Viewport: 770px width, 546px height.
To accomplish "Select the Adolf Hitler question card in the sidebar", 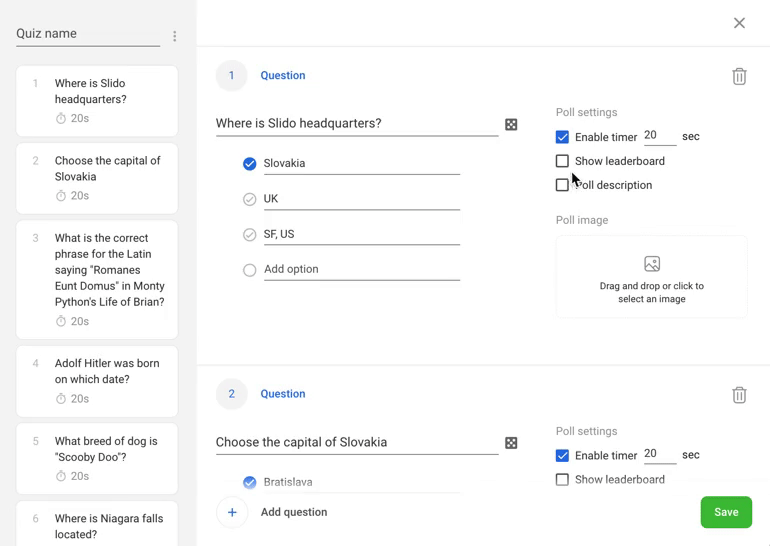I will 97,381.
